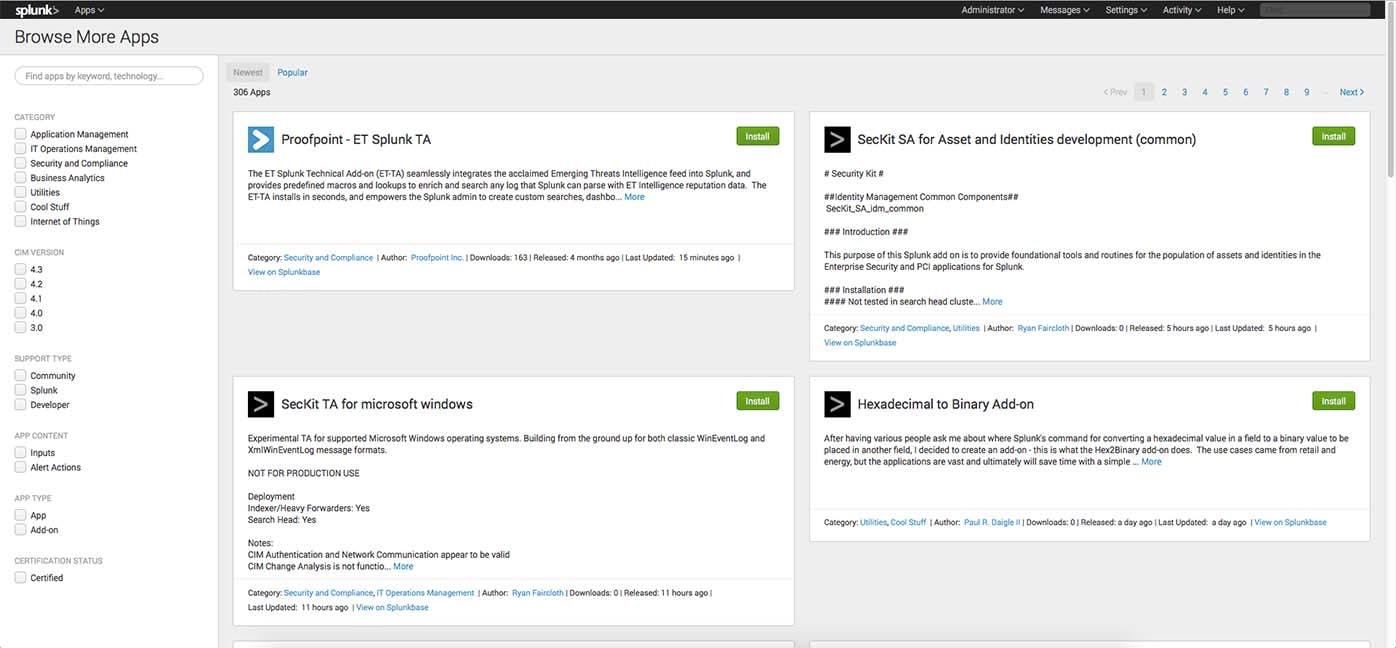1396x648 pixels.
Task: Open IT Operations Management link in SecKit TA card
Action: pyautogui.click(x=425, y=593)
